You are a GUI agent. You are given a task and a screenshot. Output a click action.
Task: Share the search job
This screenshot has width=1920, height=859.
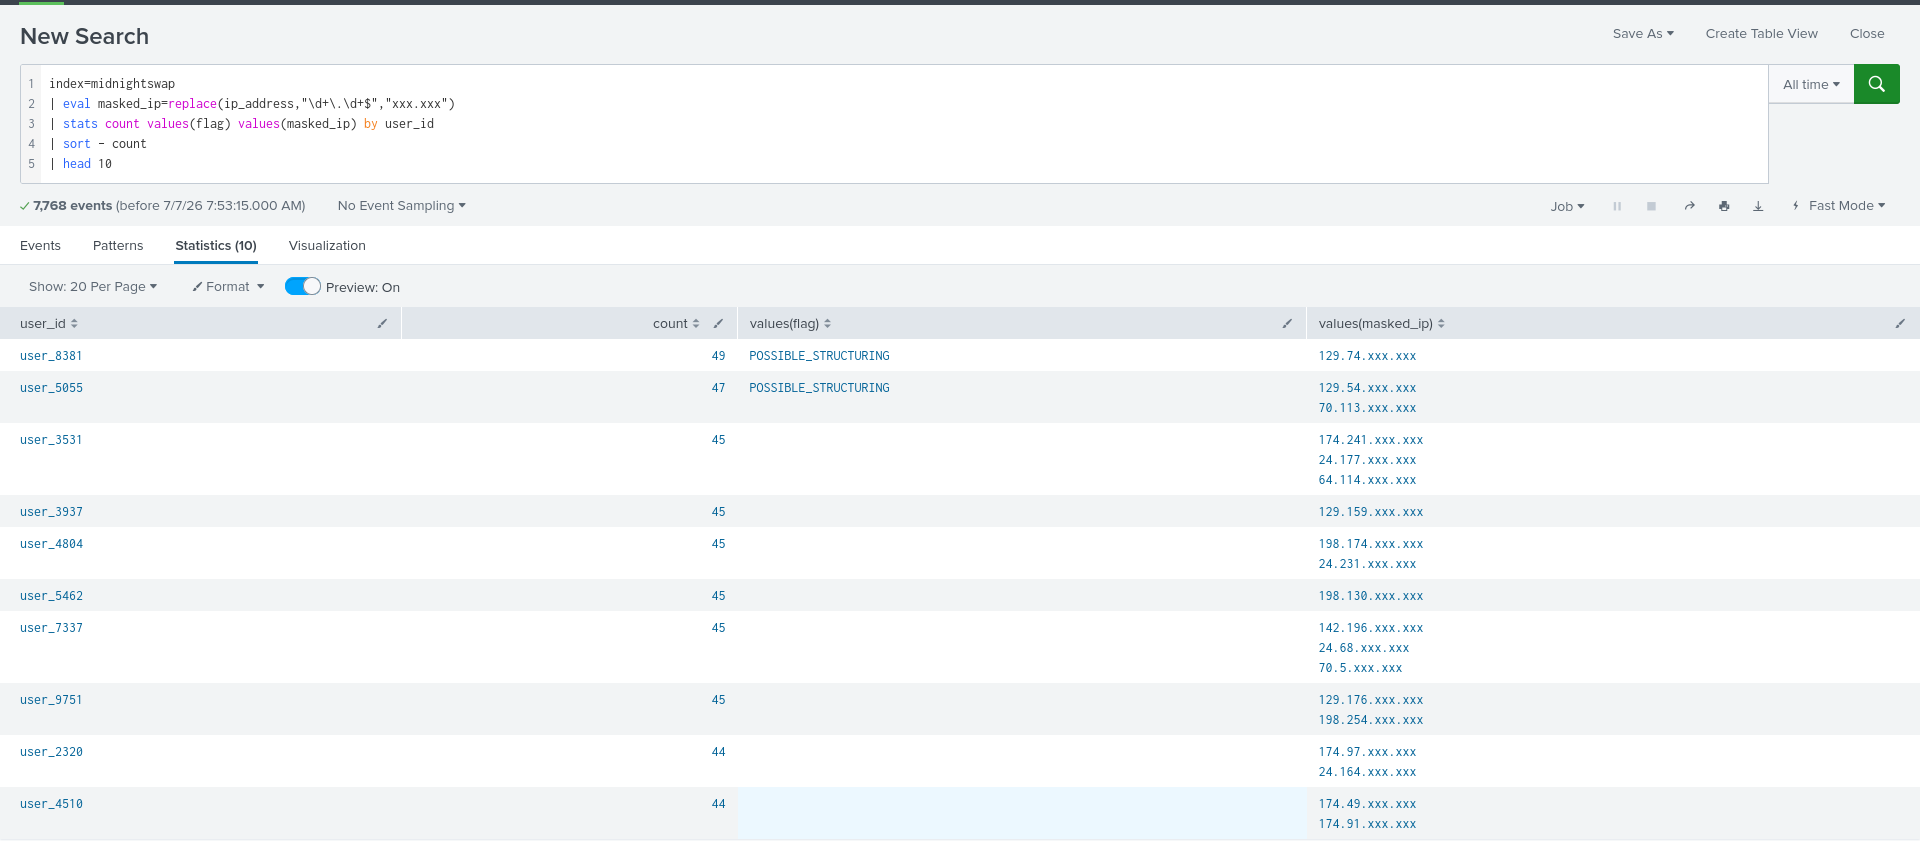coord(1689,206)
